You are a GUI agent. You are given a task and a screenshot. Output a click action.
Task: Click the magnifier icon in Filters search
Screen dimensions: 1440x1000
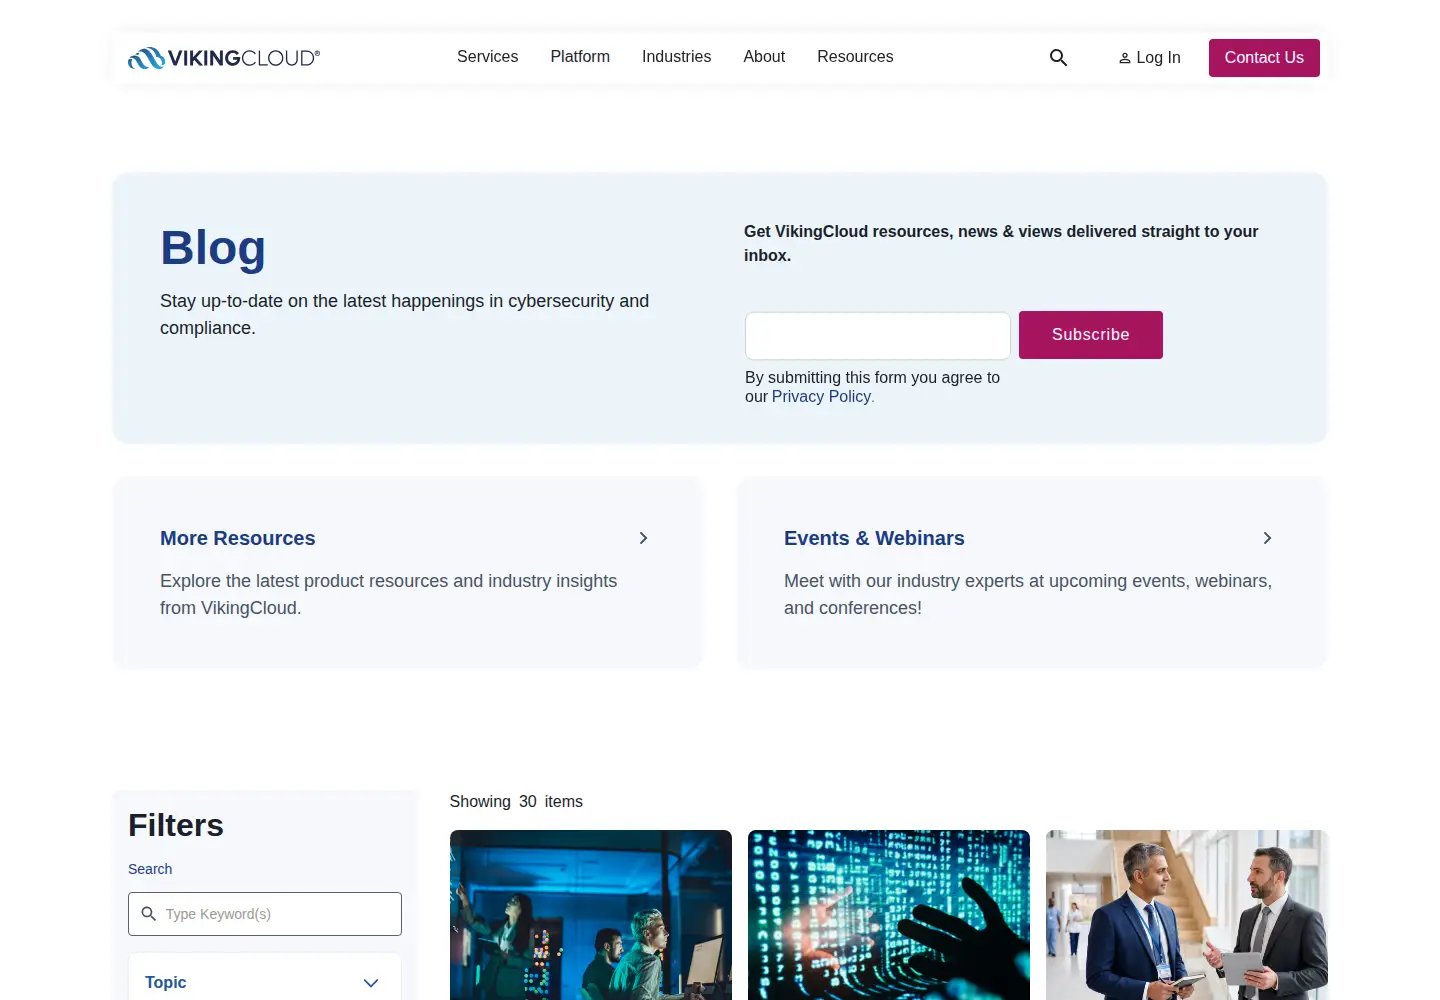click(x=149, y=914)
